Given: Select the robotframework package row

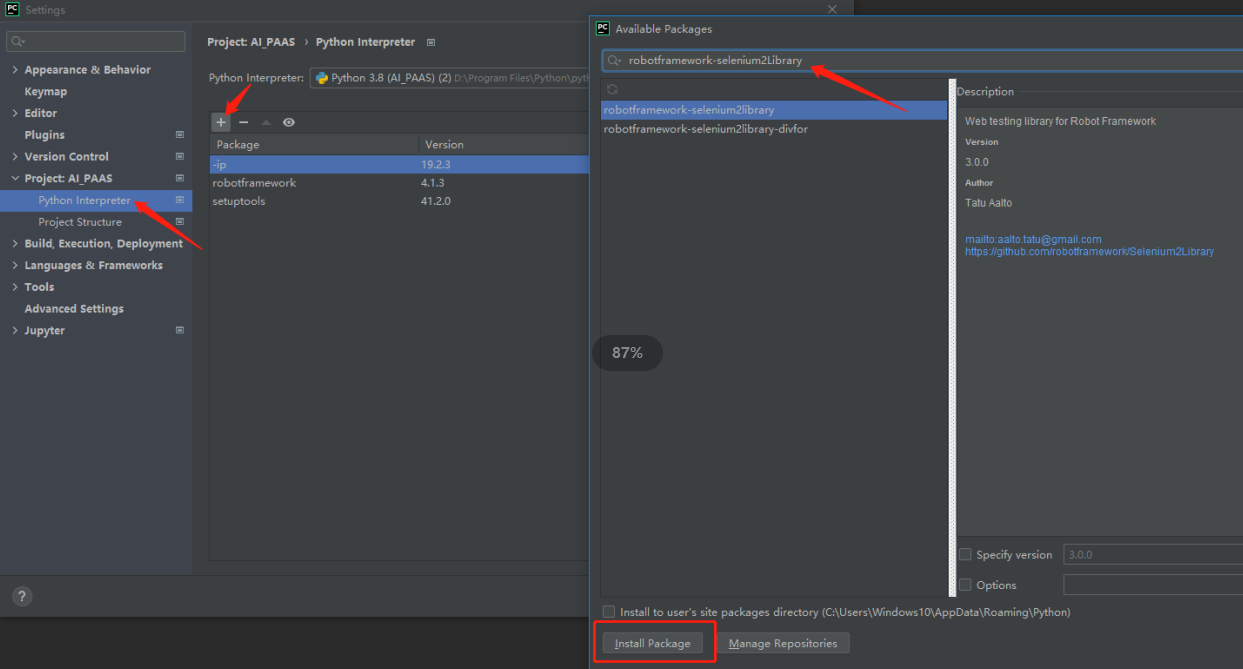Looking at the screenshot, I should (399, 183).
